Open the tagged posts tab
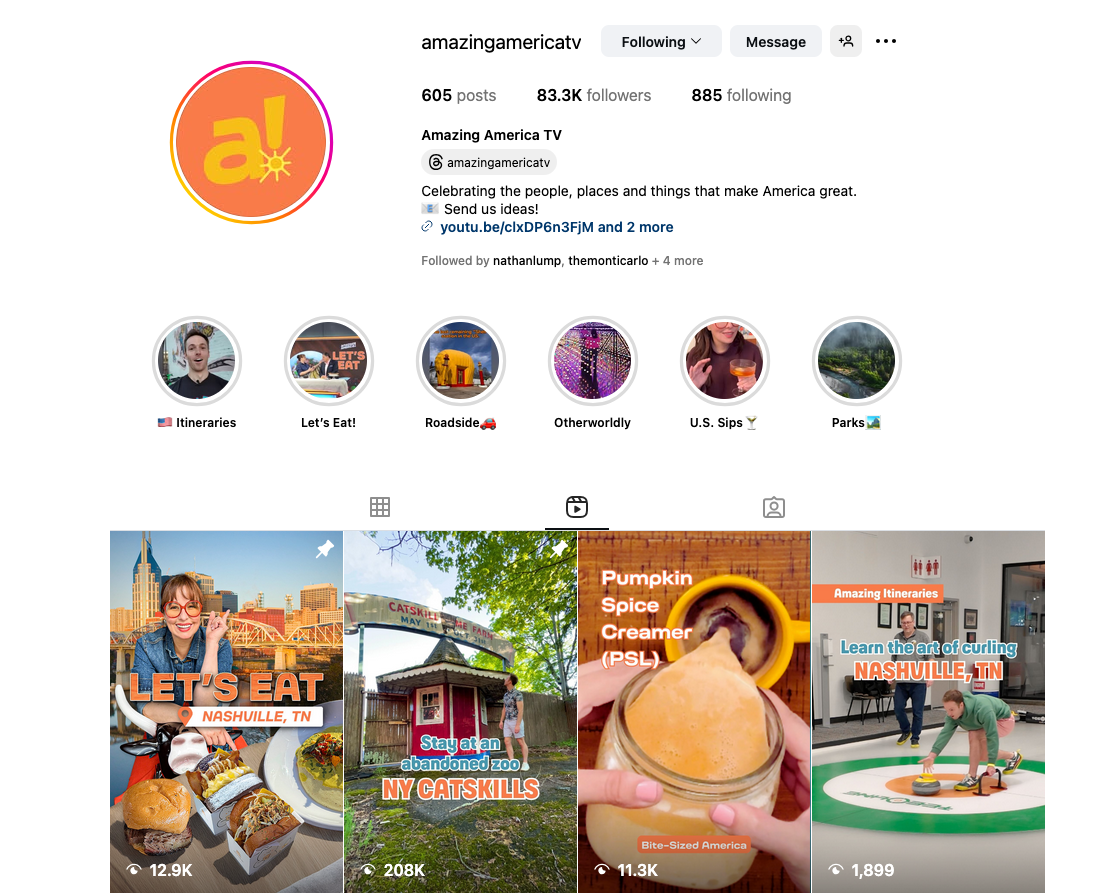The width and height of the screenshot is (1120, 893). (x=774, y=507)
